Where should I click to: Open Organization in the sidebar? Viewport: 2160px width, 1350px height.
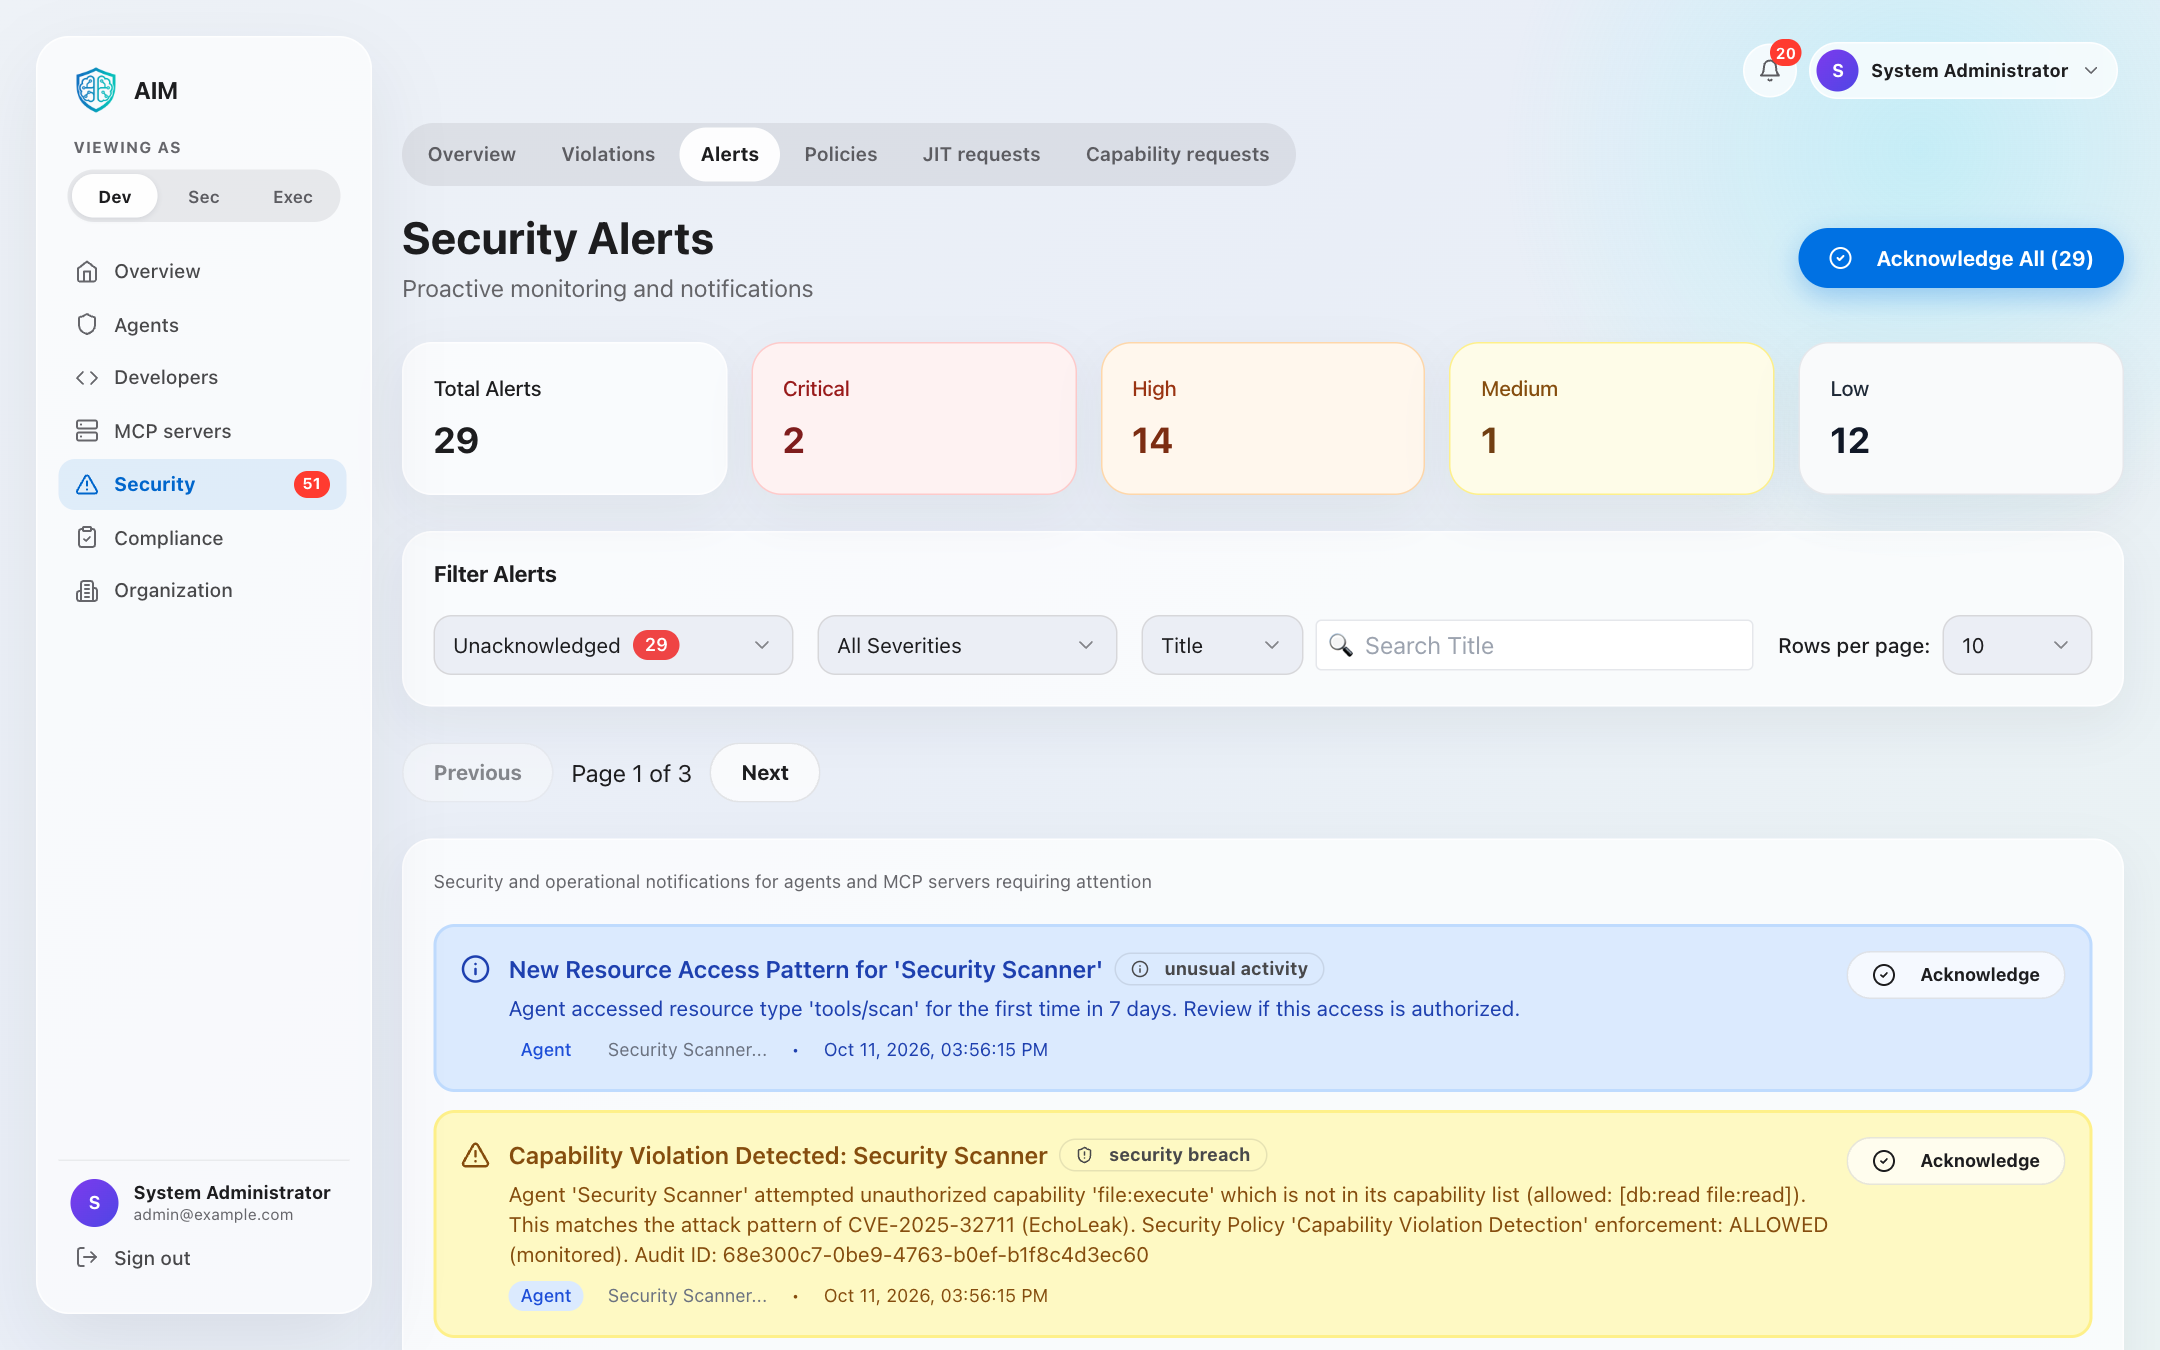(x=203, y=590)
